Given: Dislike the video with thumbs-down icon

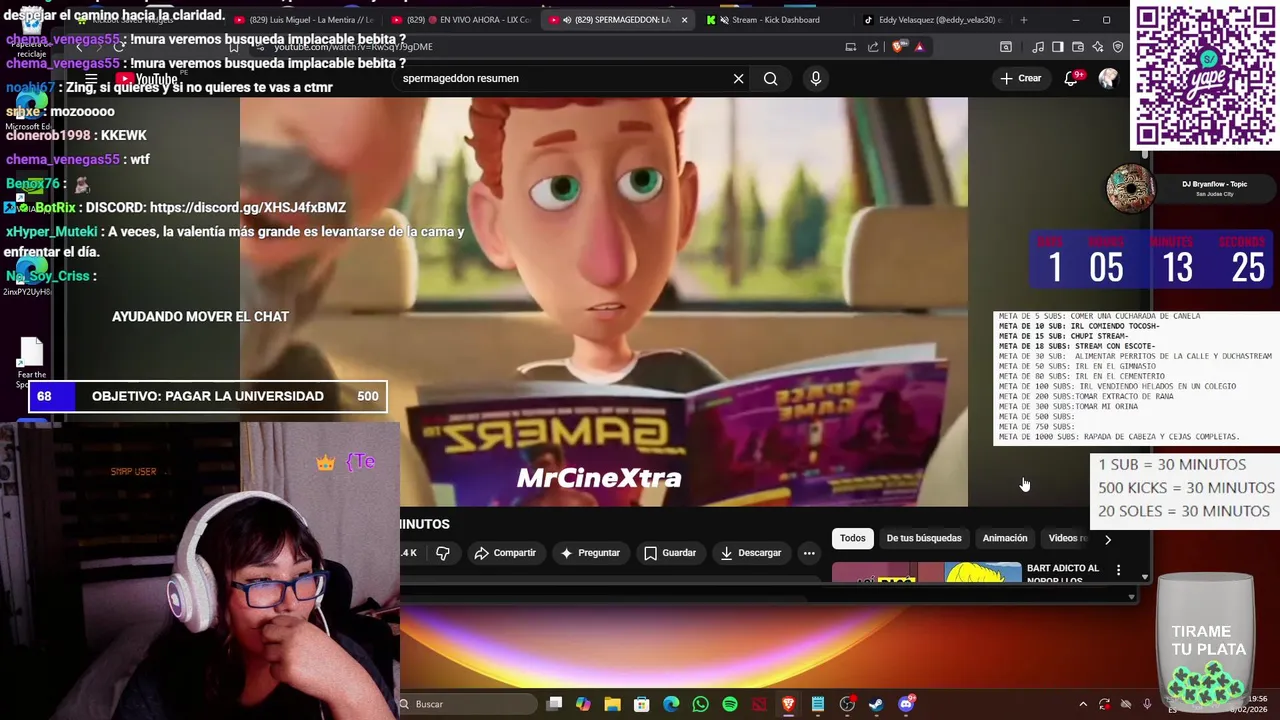Looking at the screenshot, I should tap(443, 553).
